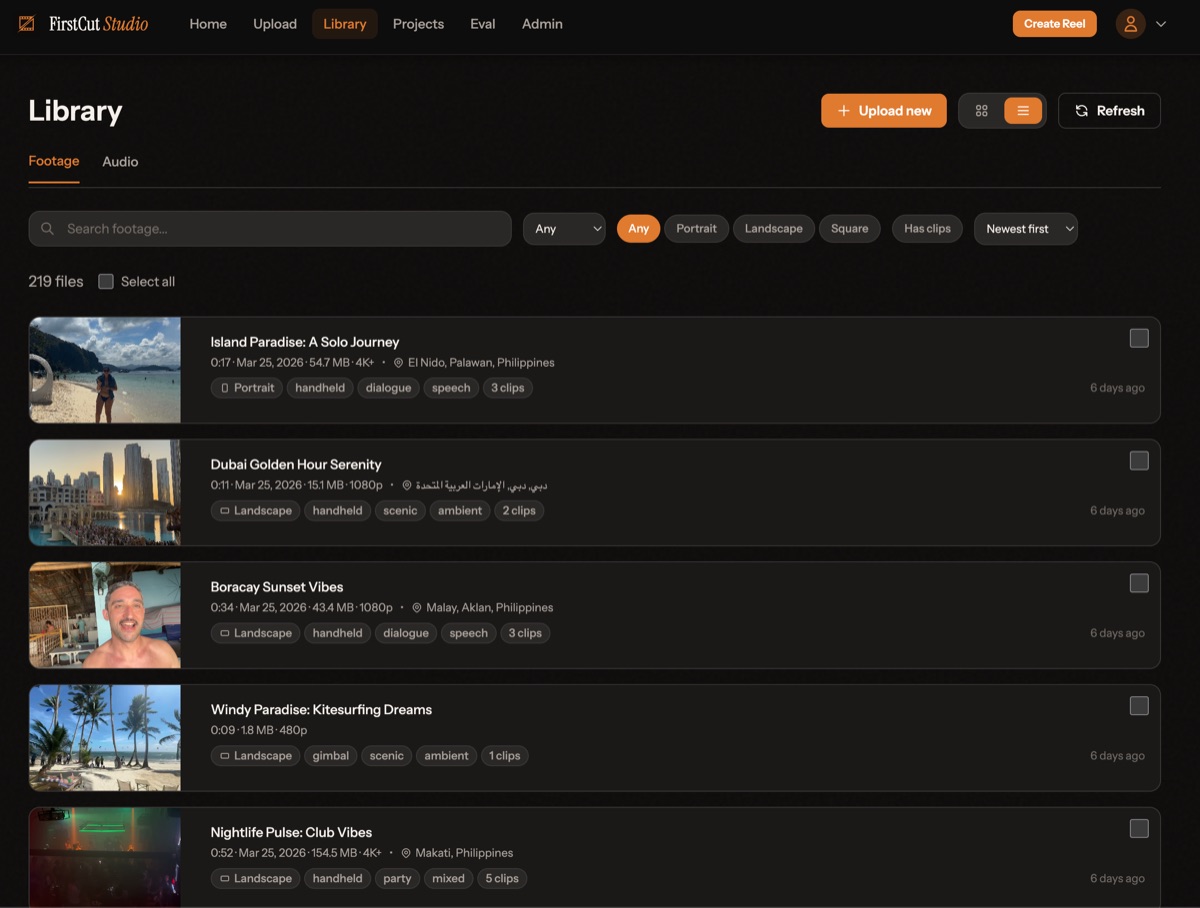Switch to grid view layout
Viewport: 1200px width, 908px height.
(x=981, y=110)
